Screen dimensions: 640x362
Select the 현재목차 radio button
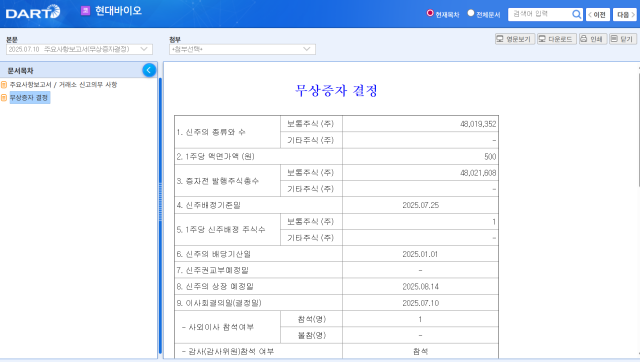tap(430, 13)
